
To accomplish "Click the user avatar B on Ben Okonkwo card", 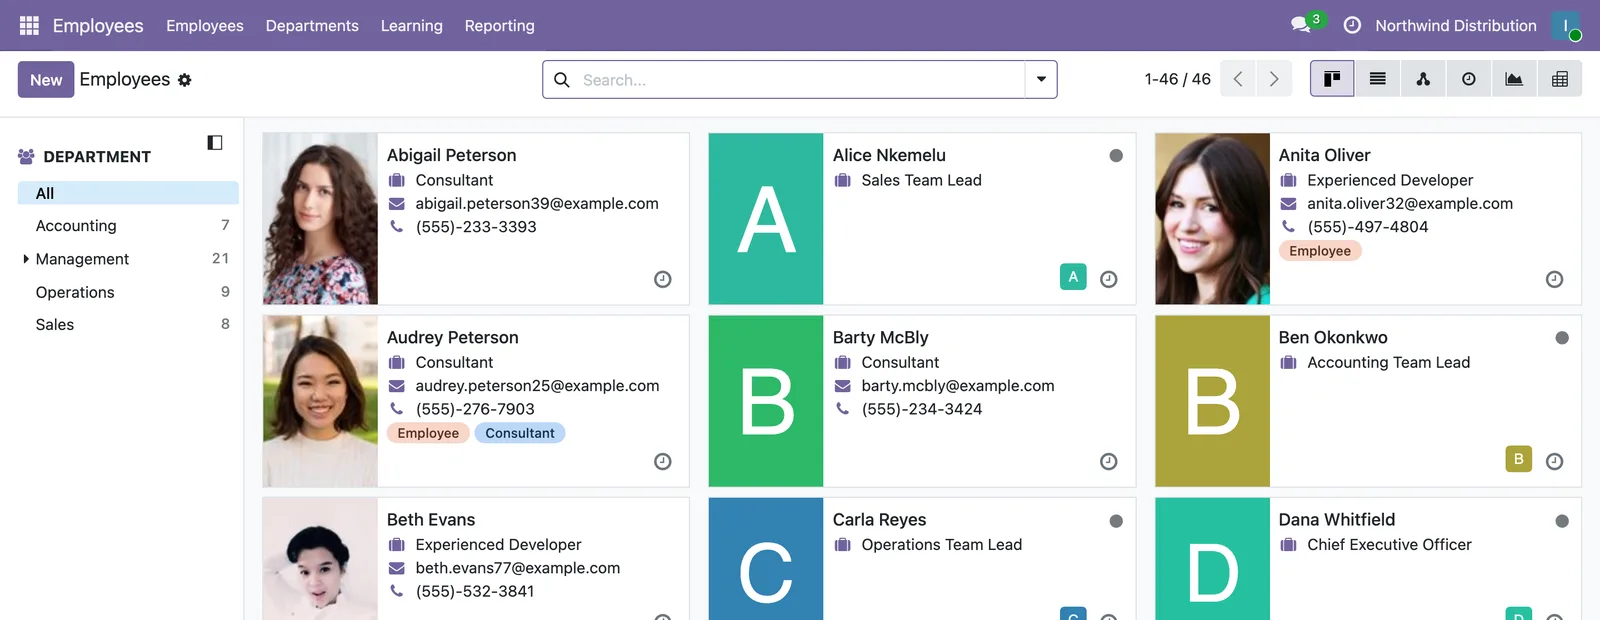I will [1519, 459].
